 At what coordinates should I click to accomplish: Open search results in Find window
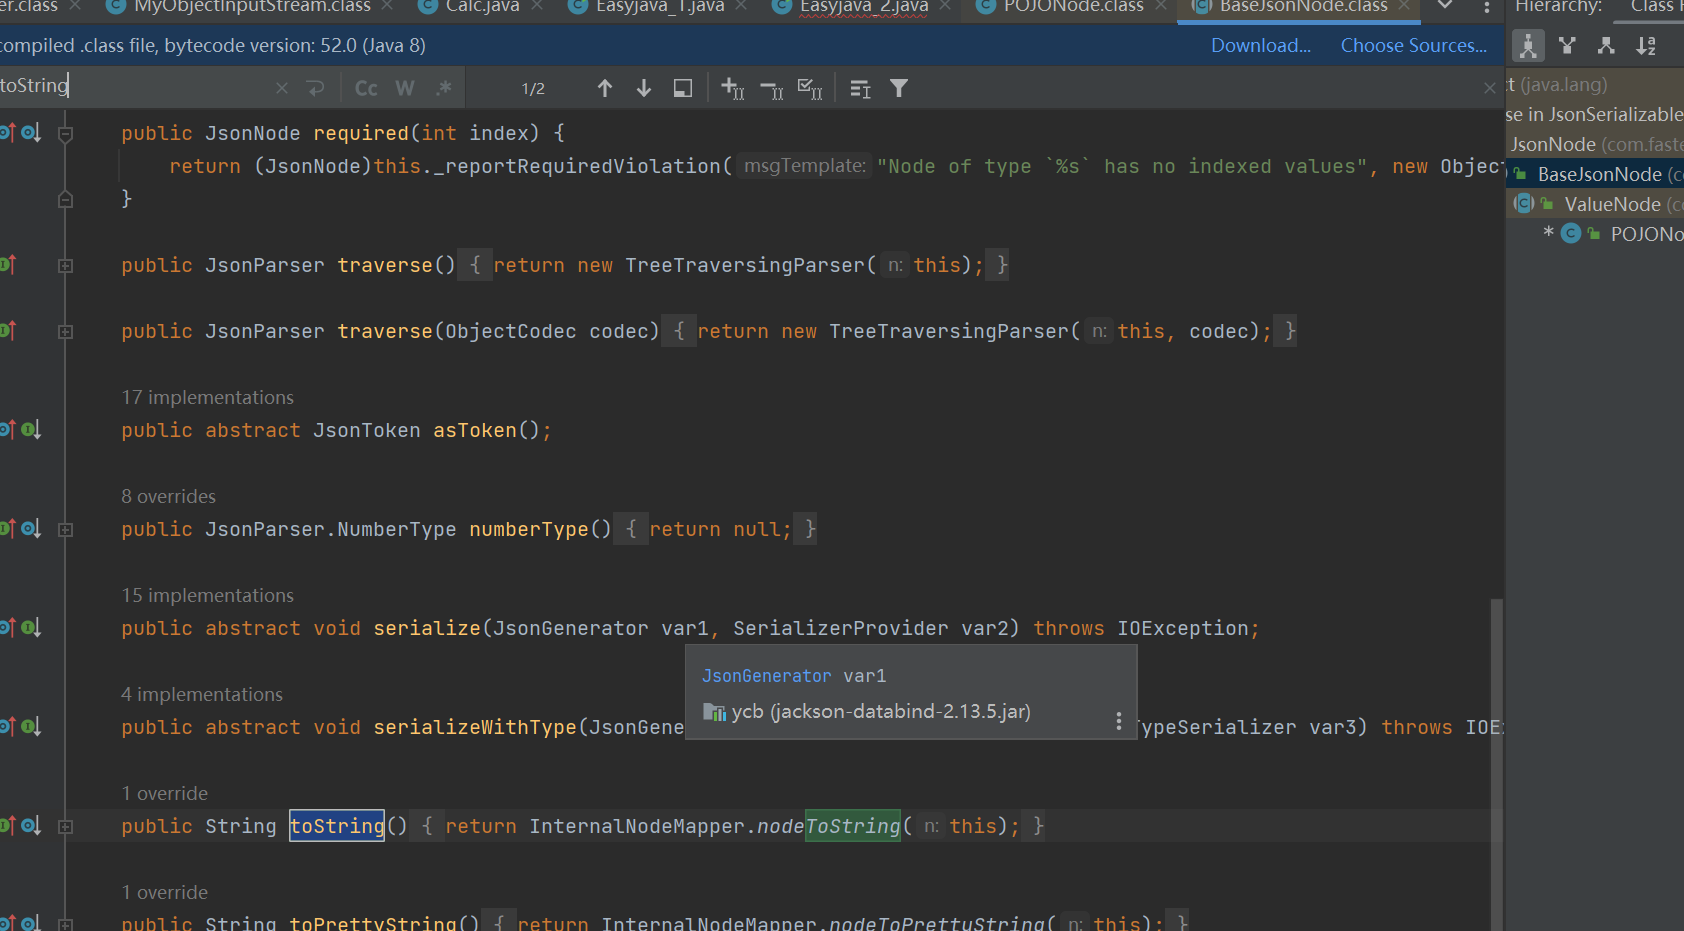tap(683, 88)
